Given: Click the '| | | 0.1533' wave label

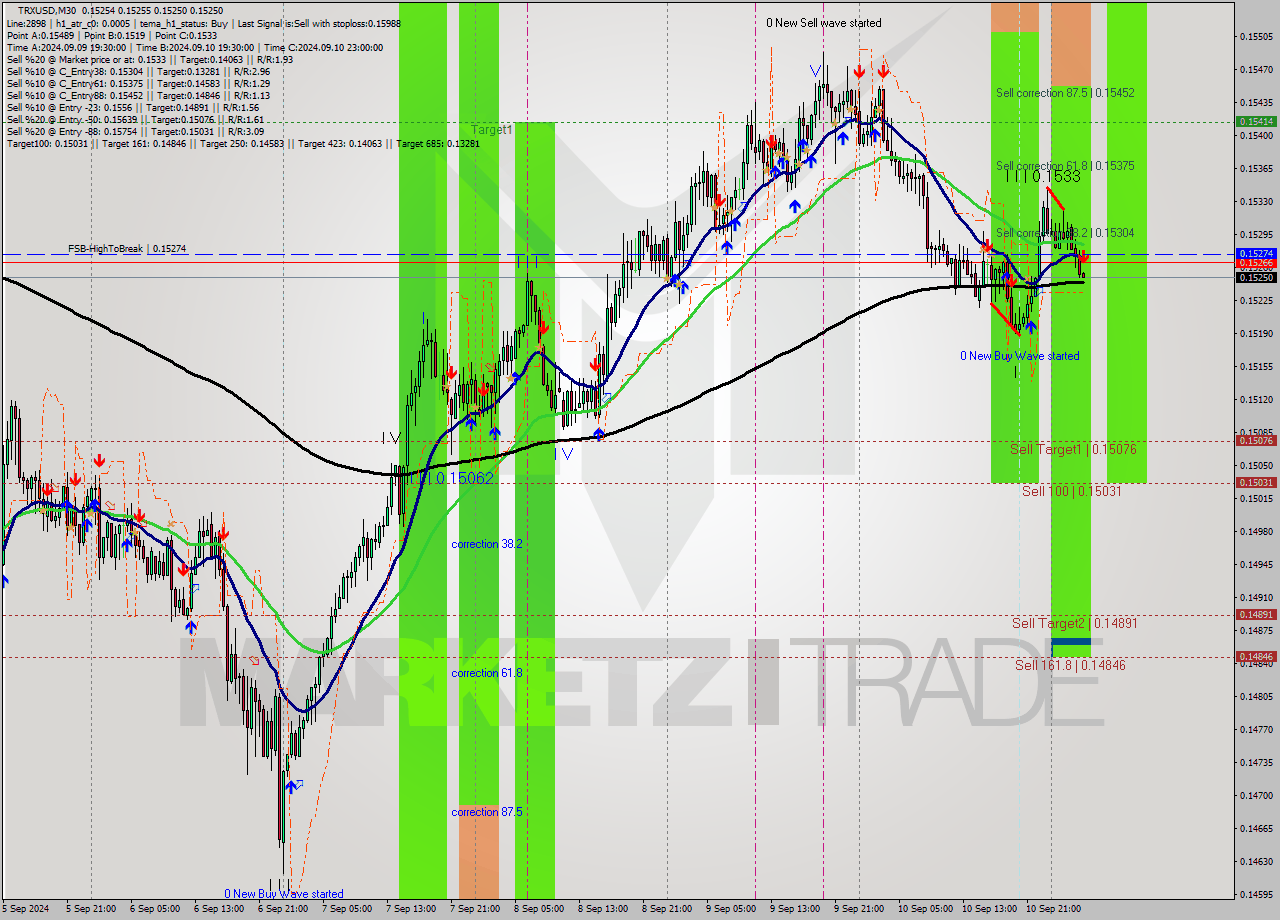Looking at the screenshot, I should coord(1043,176).
